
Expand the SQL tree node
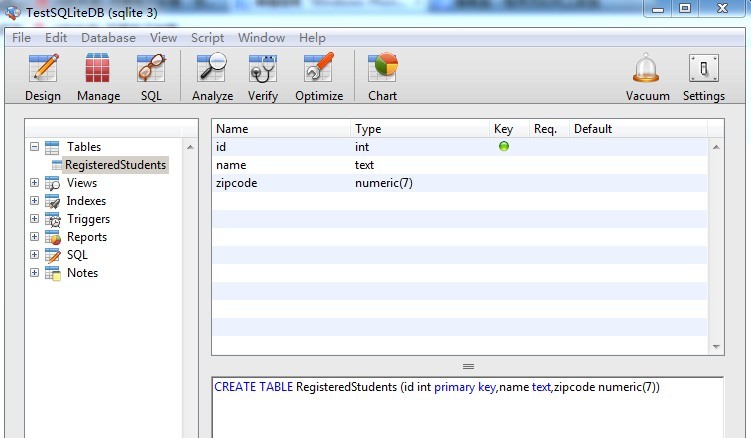point(34,254)
